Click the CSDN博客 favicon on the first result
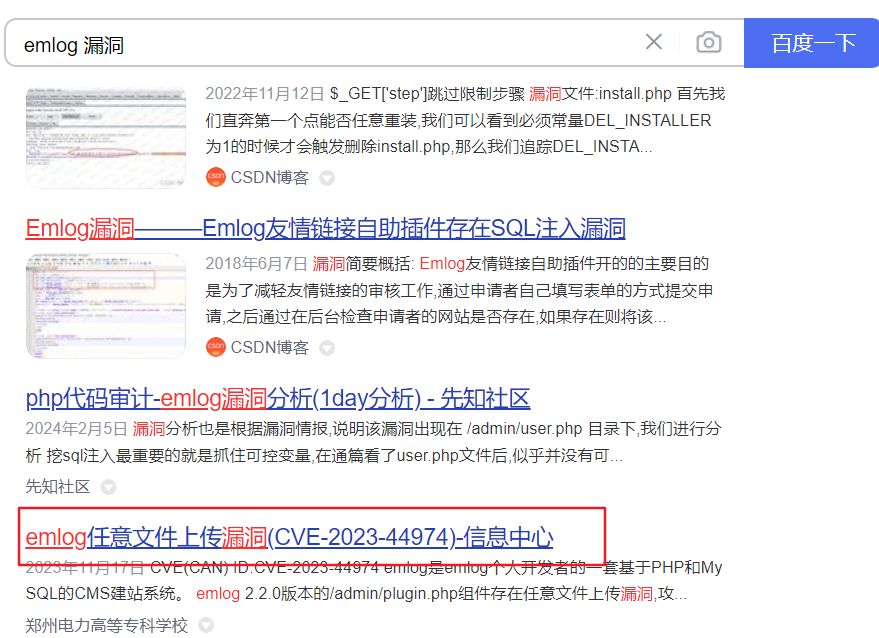The image size is (879, 638). click(214, 177)
